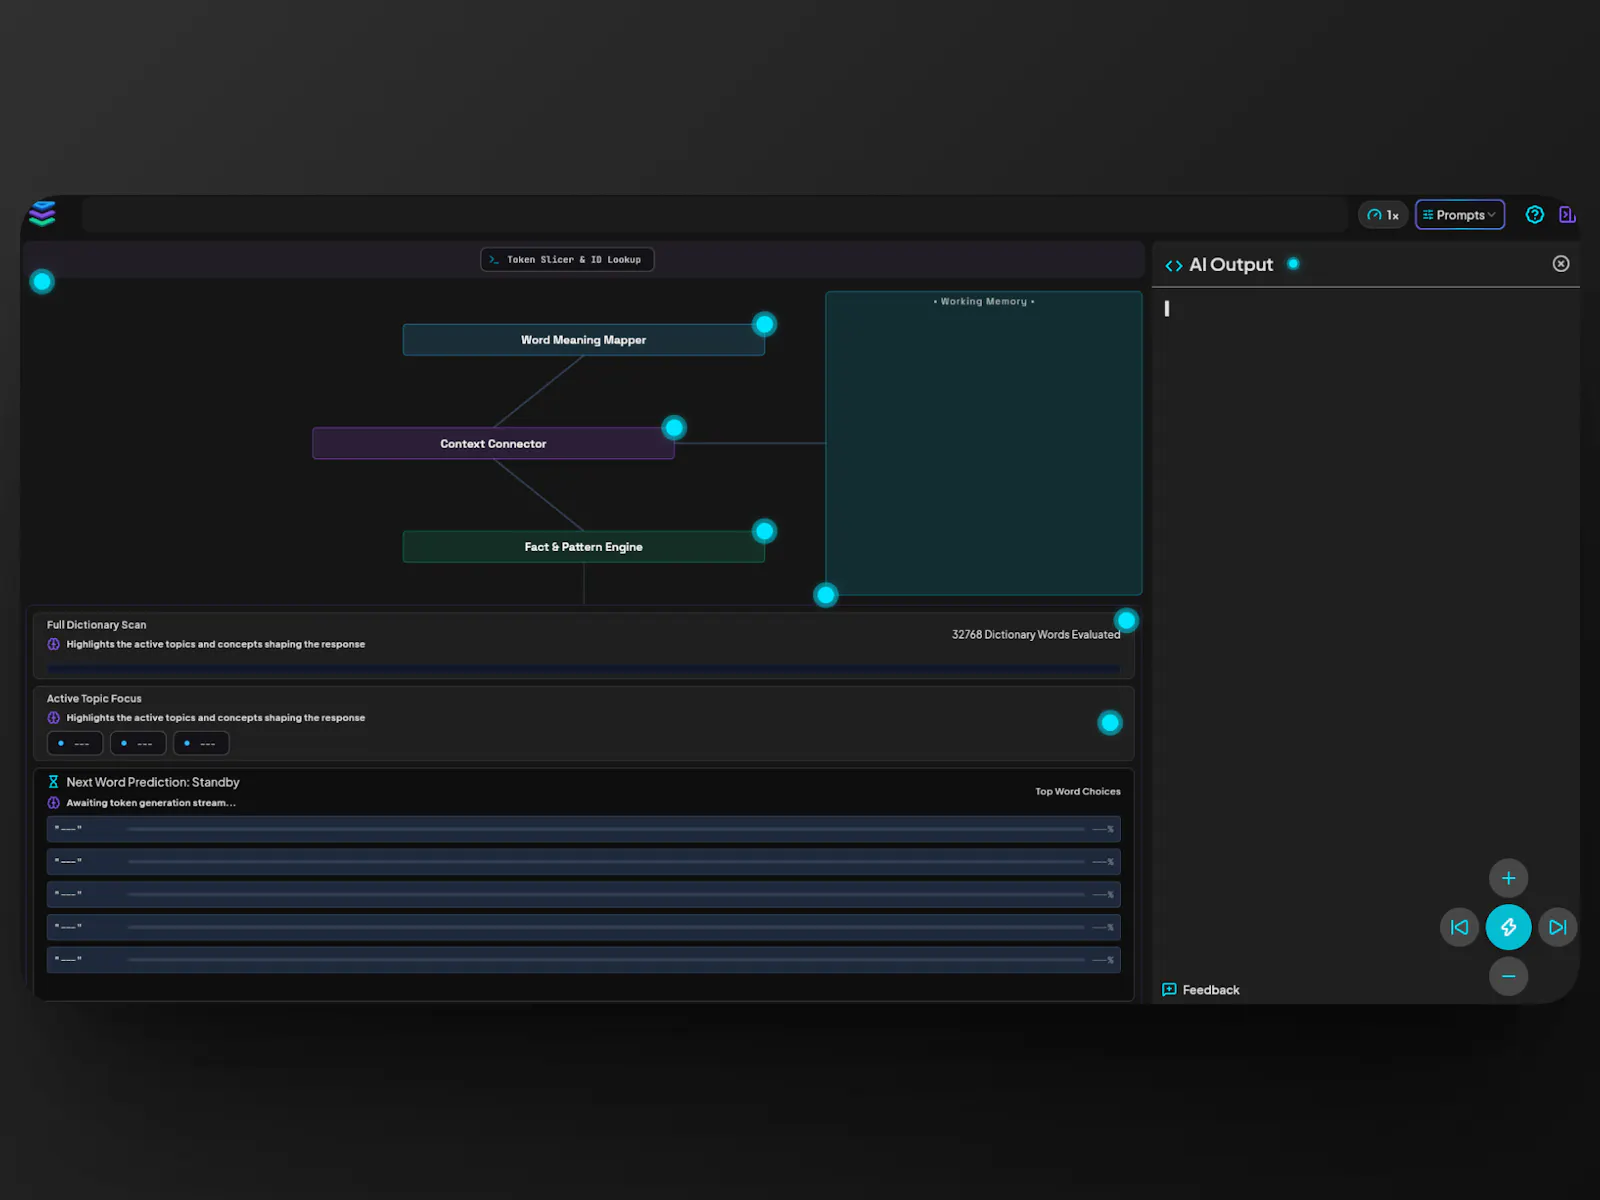Click hourglass icon beside Next Word Prediction
Image resolution: width=1600 pixels, height=1200 pixels.
[54, 782]
